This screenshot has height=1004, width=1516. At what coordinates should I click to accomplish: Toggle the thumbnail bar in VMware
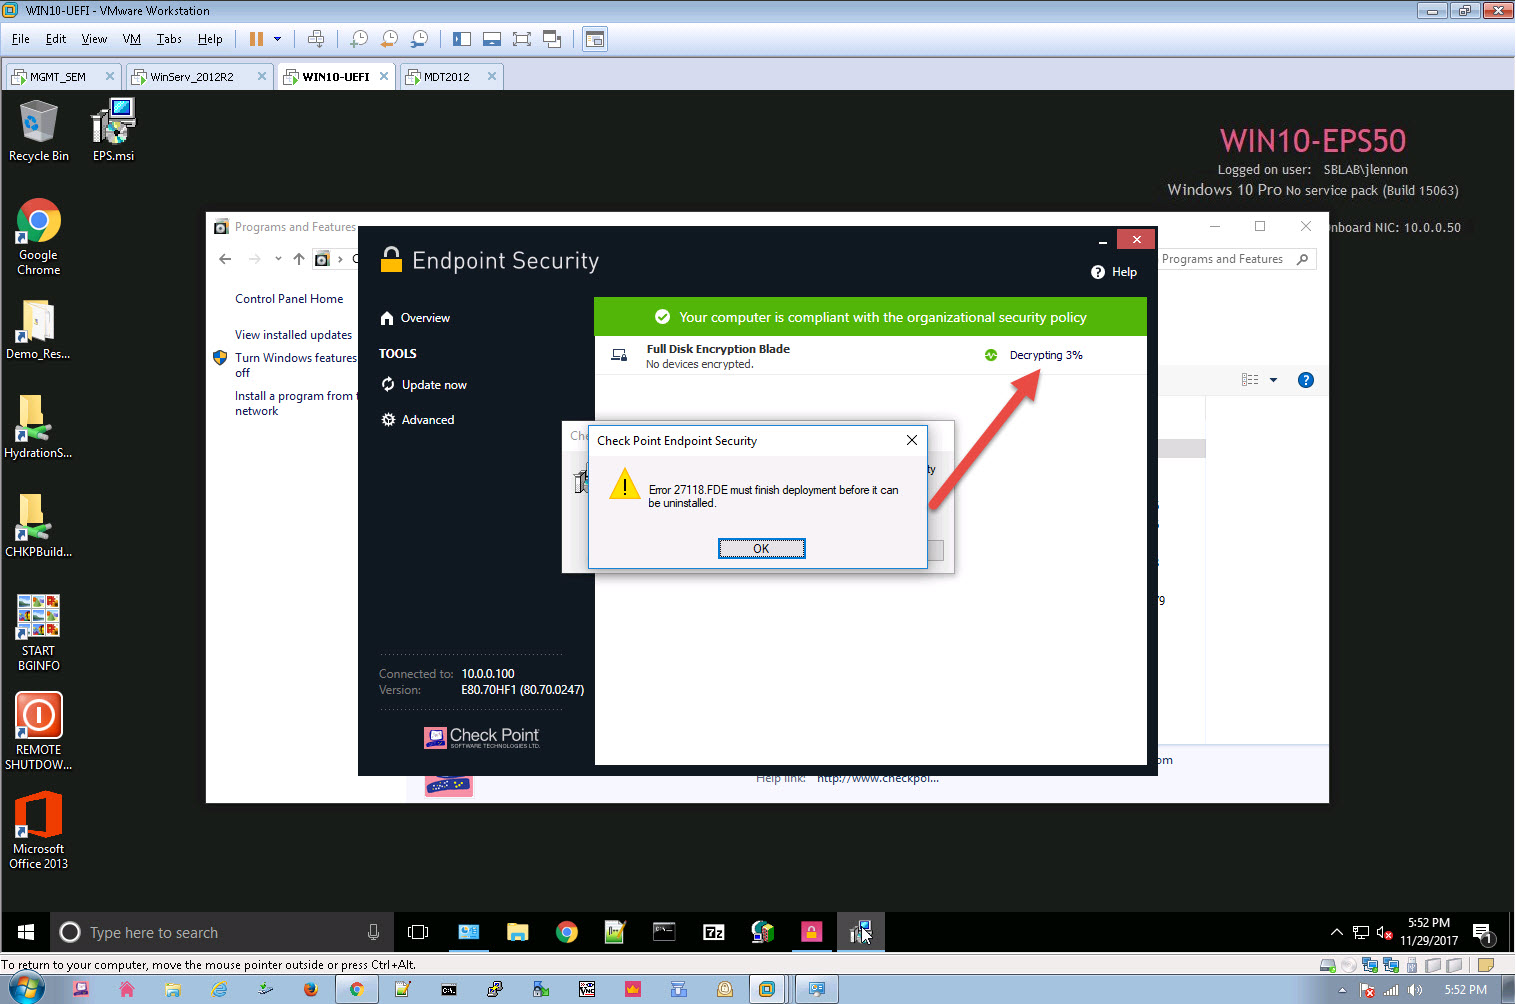click(x=491, y=39)
